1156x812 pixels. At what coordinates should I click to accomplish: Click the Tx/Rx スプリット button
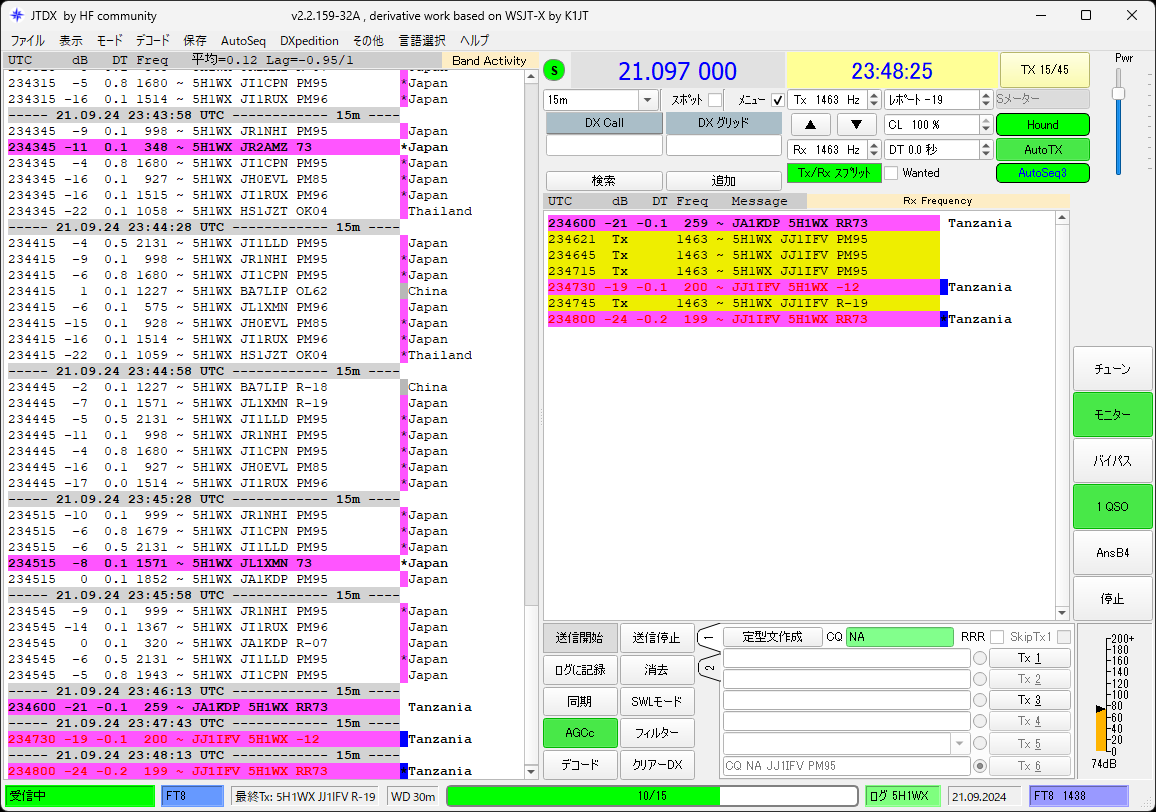pos(834,173)
